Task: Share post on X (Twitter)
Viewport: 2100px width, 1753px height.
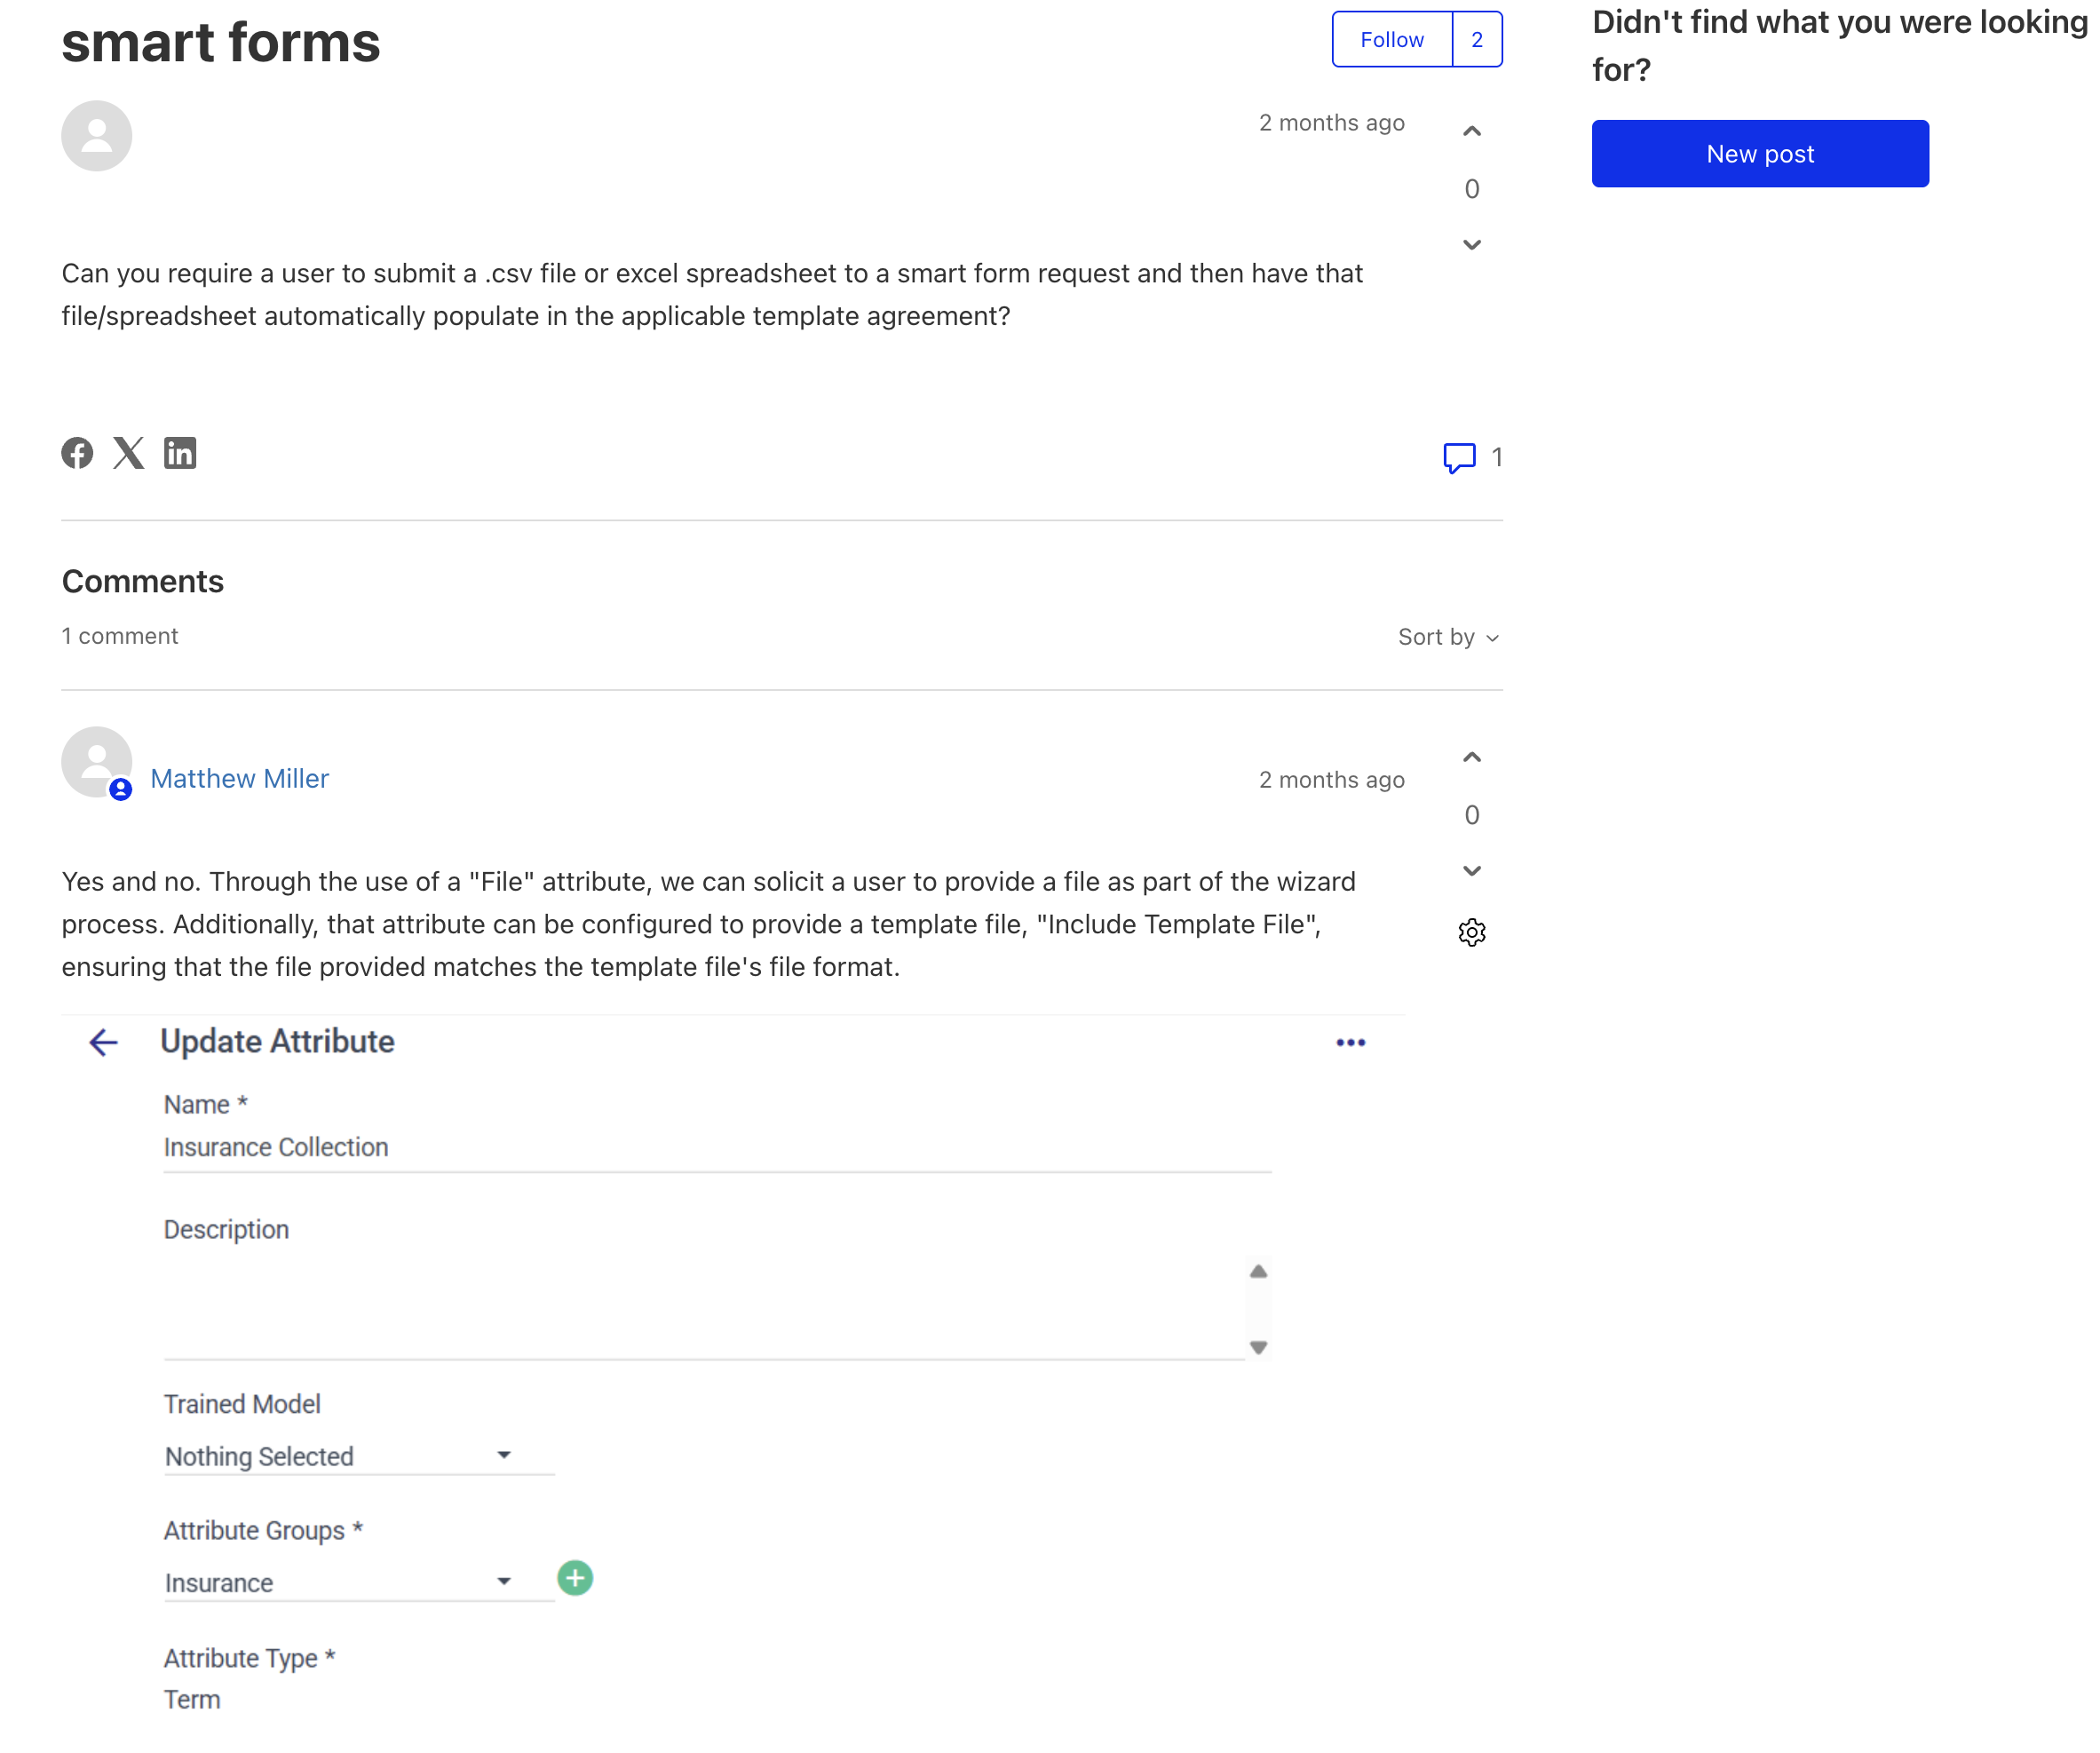Action: coord(128,453)
